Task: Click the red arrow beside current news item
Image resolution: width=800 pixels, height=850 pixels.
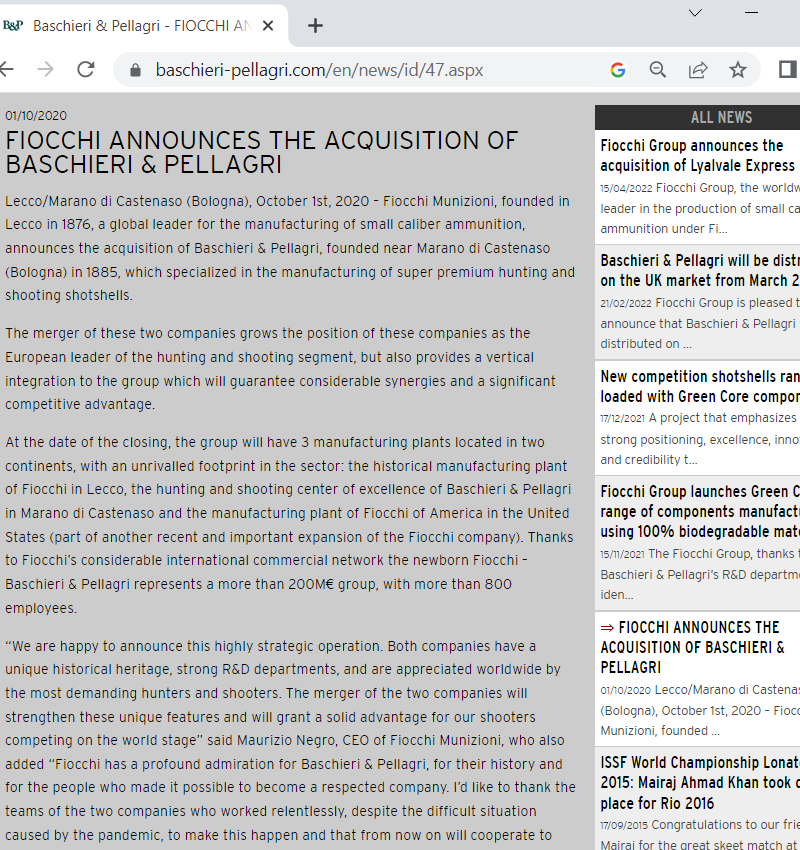Action: [607, 628]
